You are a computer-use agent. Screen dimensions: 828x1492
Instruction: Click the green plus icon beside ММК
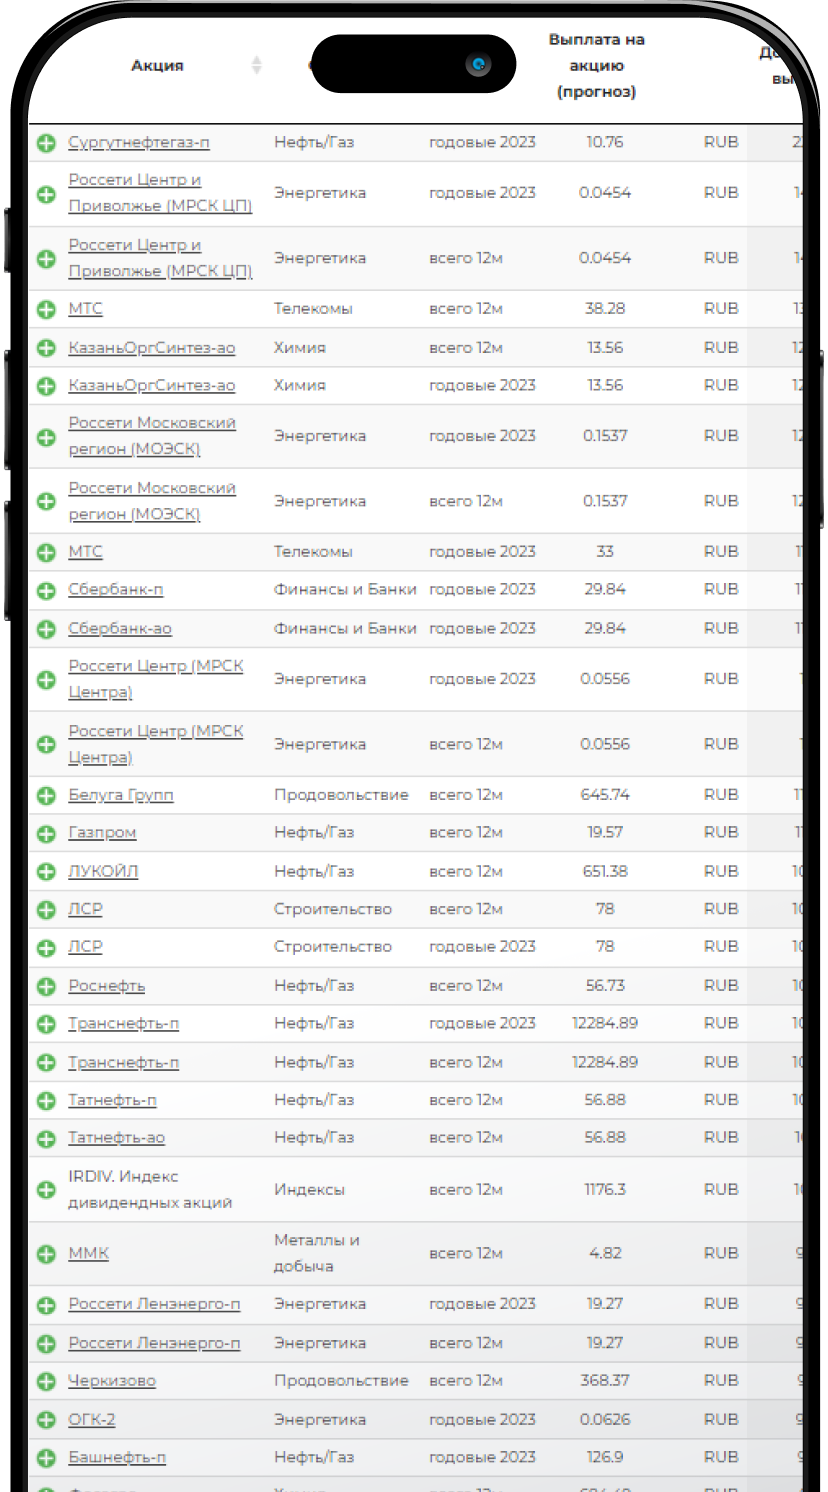pyautogui.click(x=46, y=1254)
